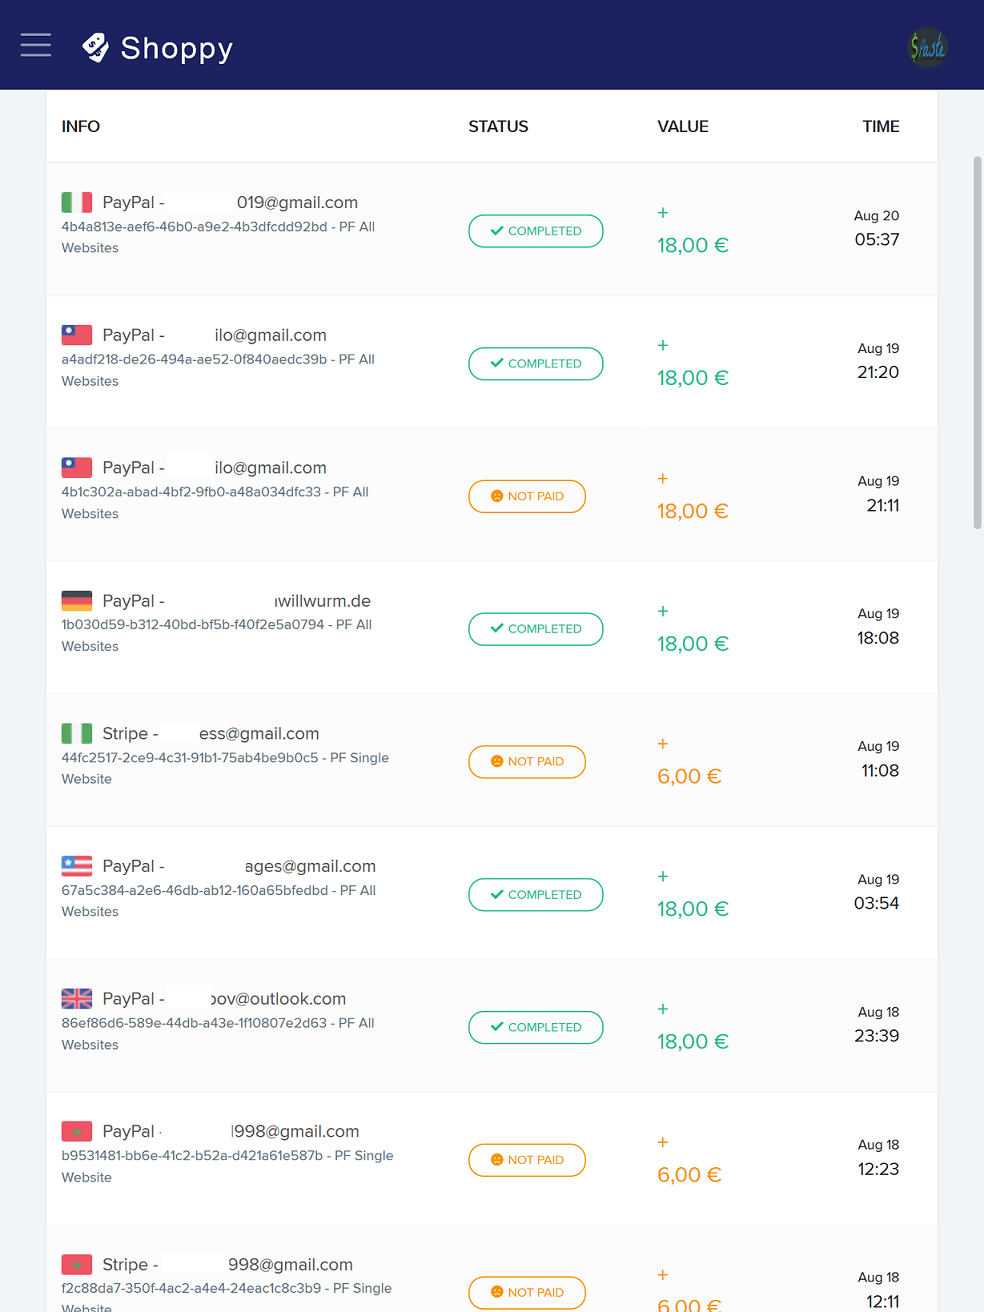Open the Stripe order from ess@gmail.com
984x1312 pixels.
[x=492, y=760]
